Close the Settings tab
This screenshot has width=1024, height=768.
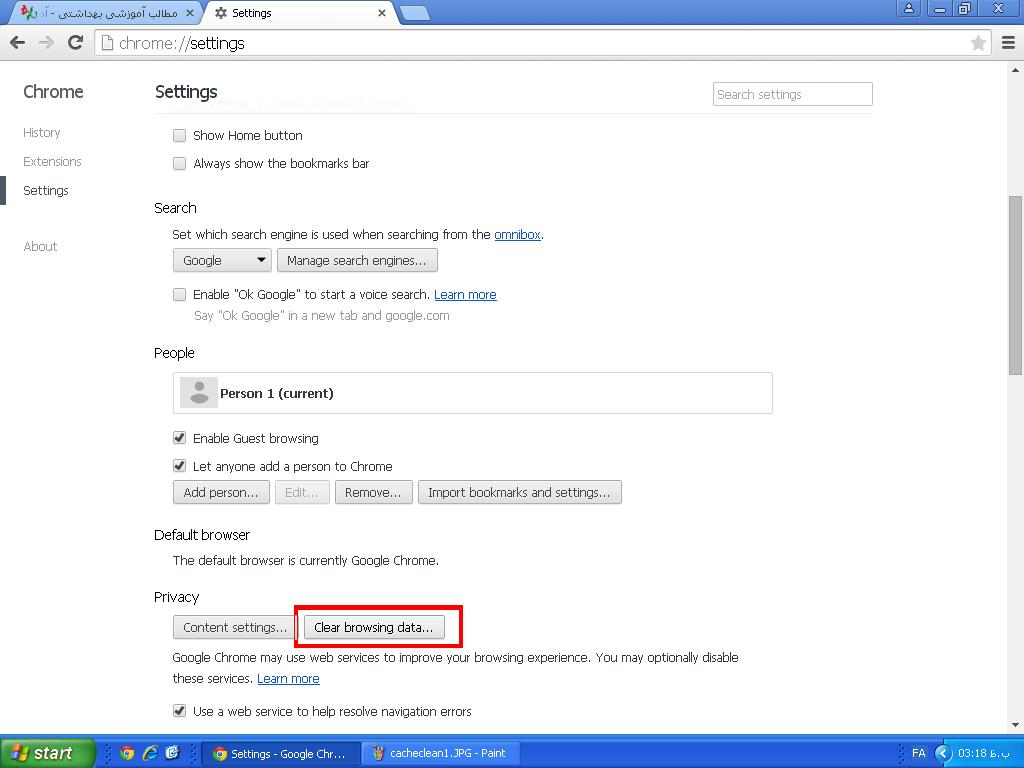click(381, 13)
